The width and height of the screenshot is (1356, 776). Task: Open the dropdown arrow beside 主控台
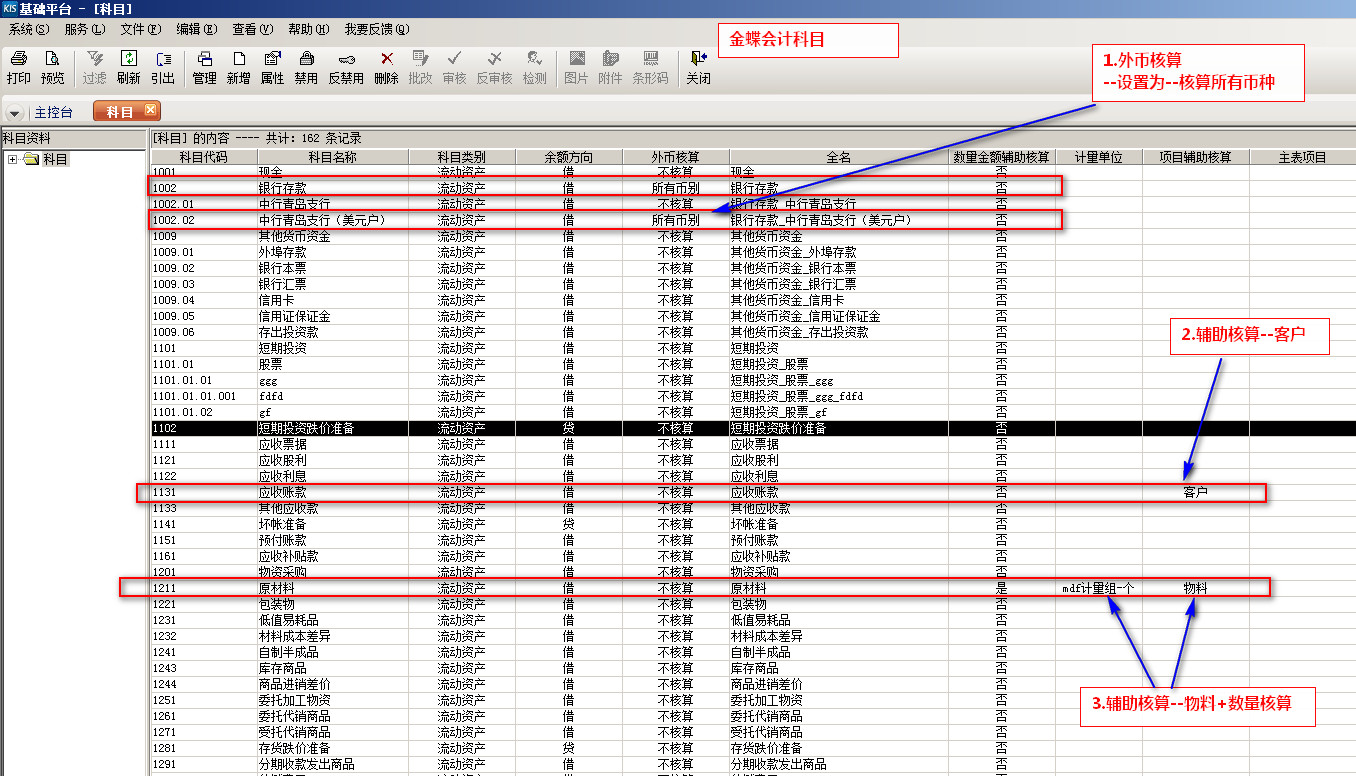pos(15,112)
